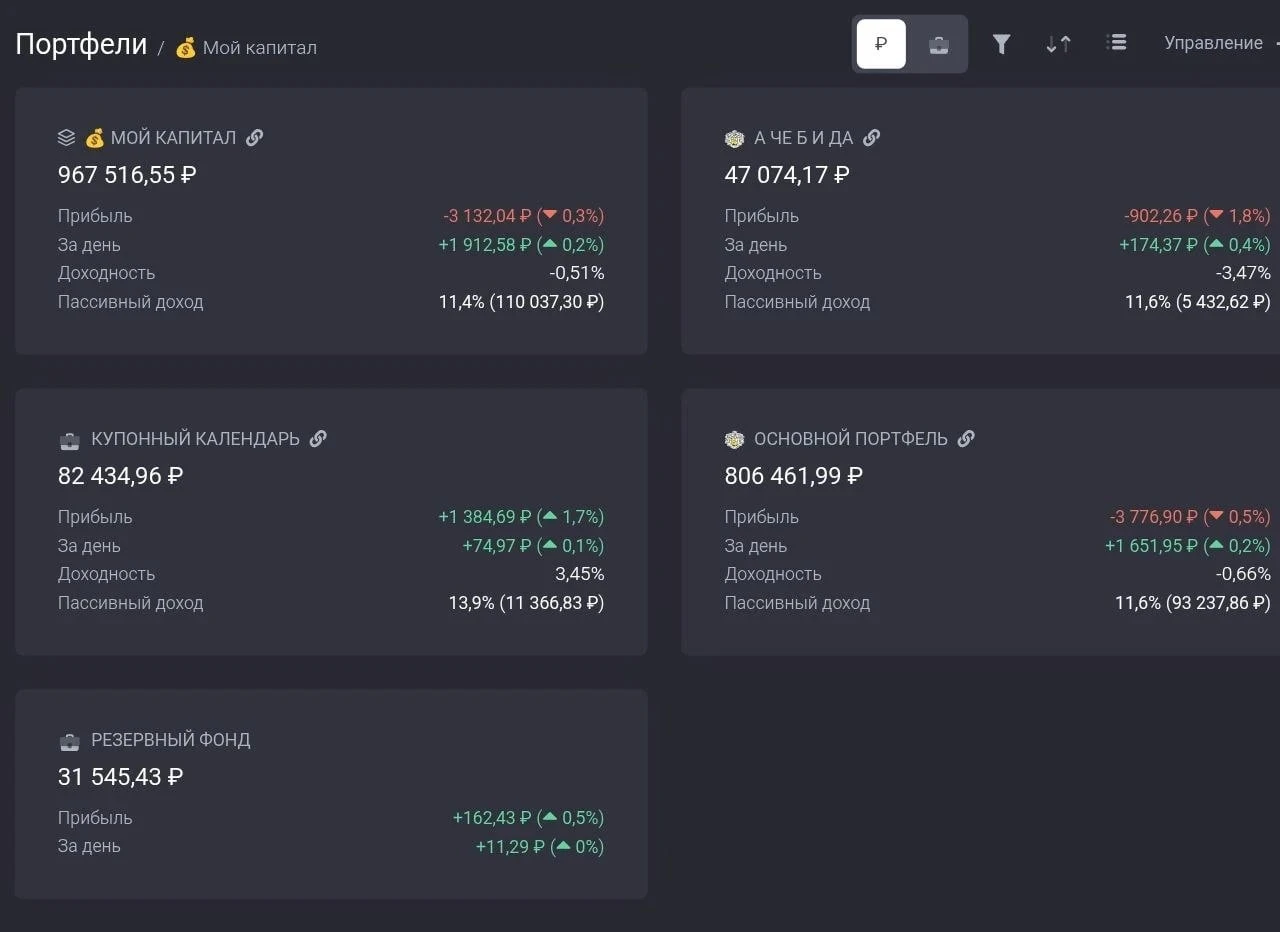This screenshot has width=1280, height=932.
Task: Select the ruble currency toggle
Action: 881,44
